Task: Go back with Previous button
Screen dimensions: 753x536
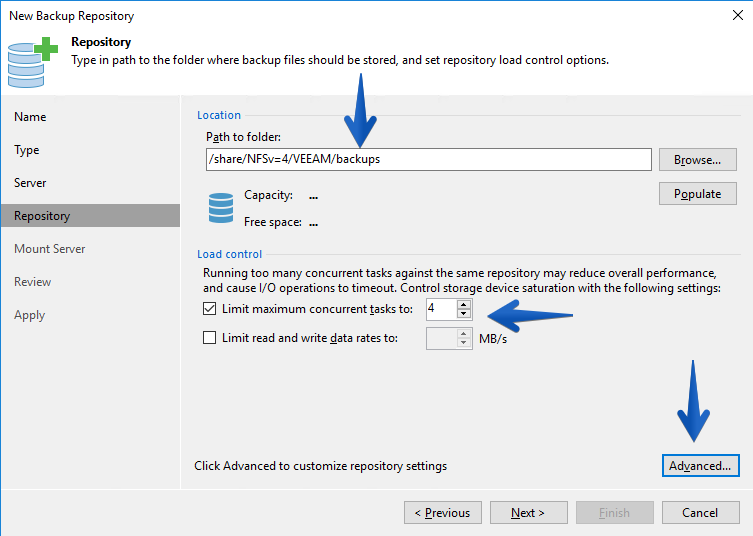Action: [443, 512]
